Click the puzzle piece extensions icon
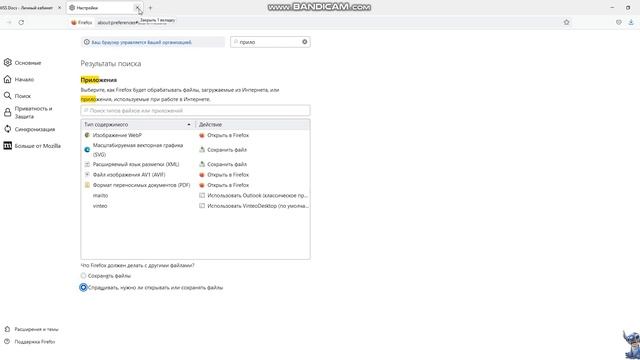 point(7,329)
